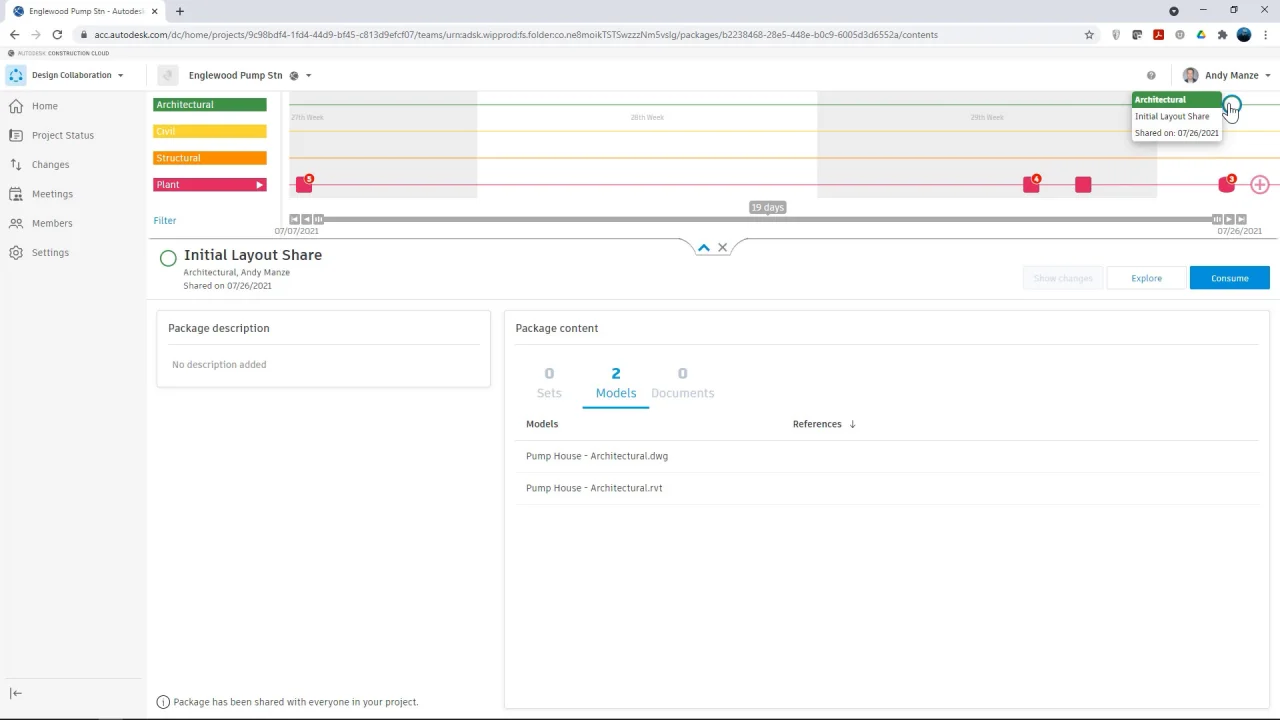
Task: Select the Plant package marker with badge 4
Action: [1032, 184]
